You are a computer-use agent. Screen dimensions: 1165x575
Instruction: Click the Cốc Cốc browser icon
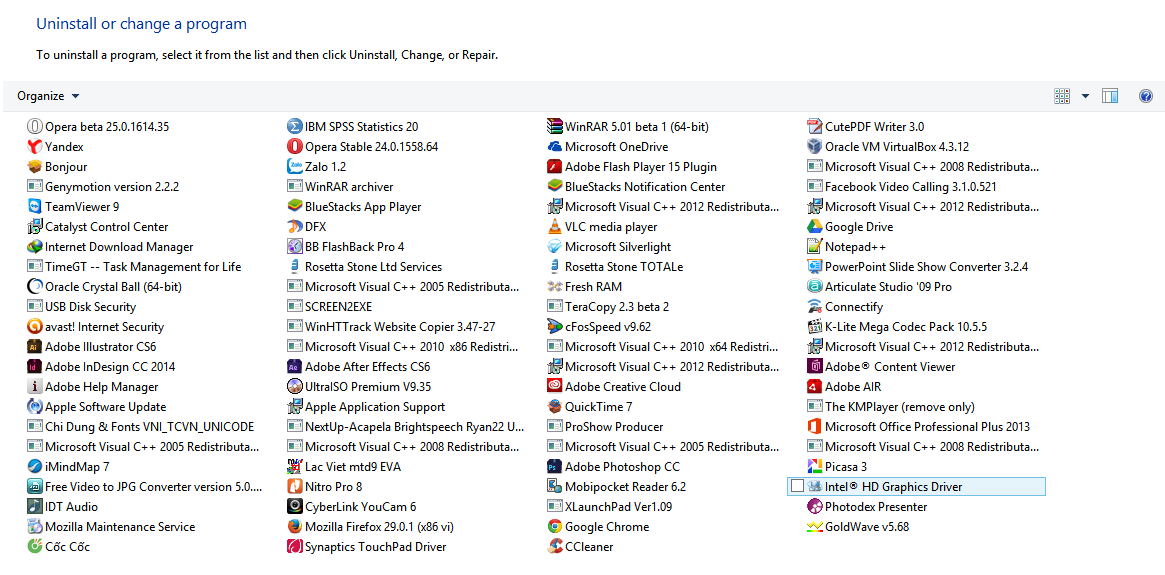[x=34, y=548]
